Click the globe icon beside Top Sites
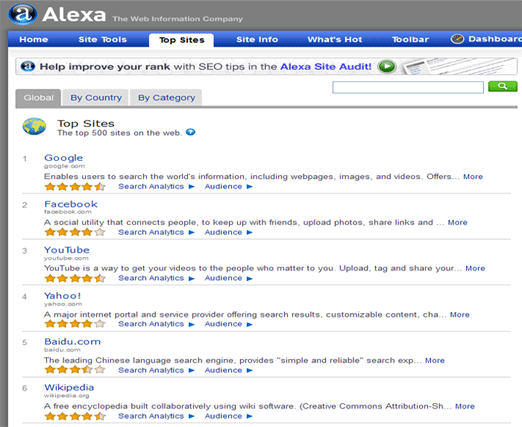522x427 pixels. 34,126
